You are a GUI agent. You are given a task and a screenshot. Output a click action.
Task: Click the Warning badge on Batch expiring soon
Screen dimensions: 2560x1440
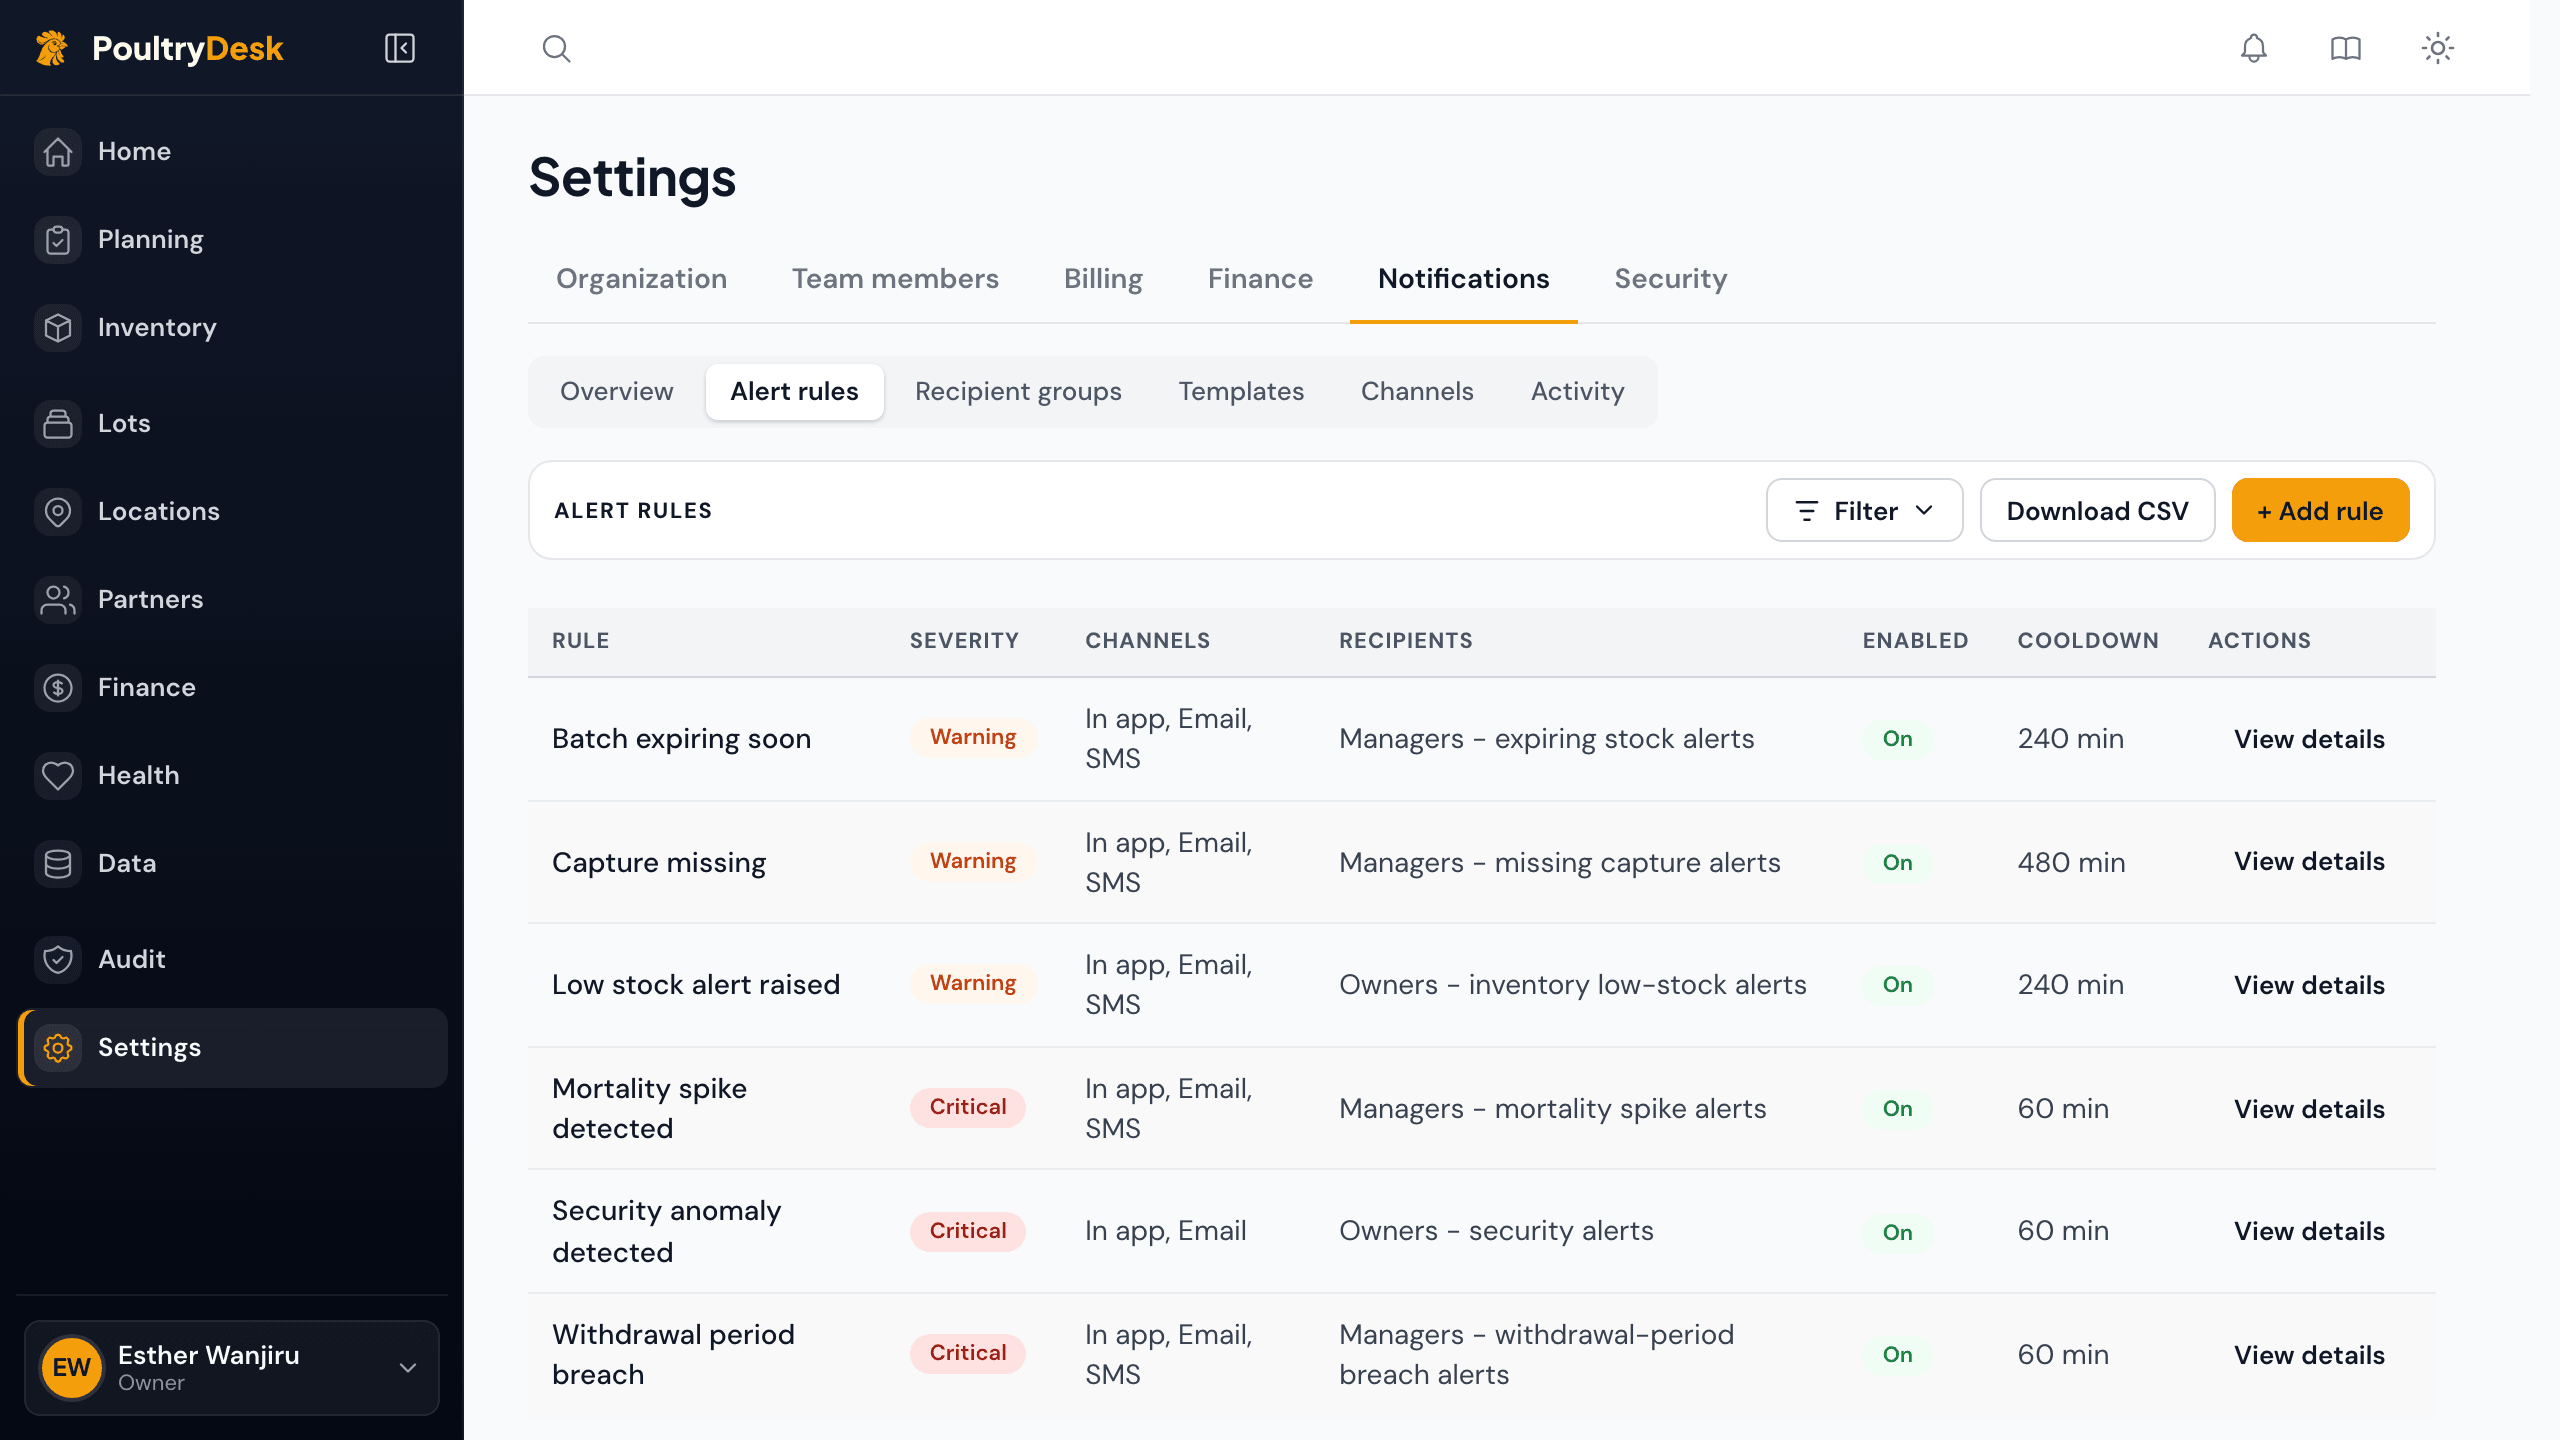972,738
